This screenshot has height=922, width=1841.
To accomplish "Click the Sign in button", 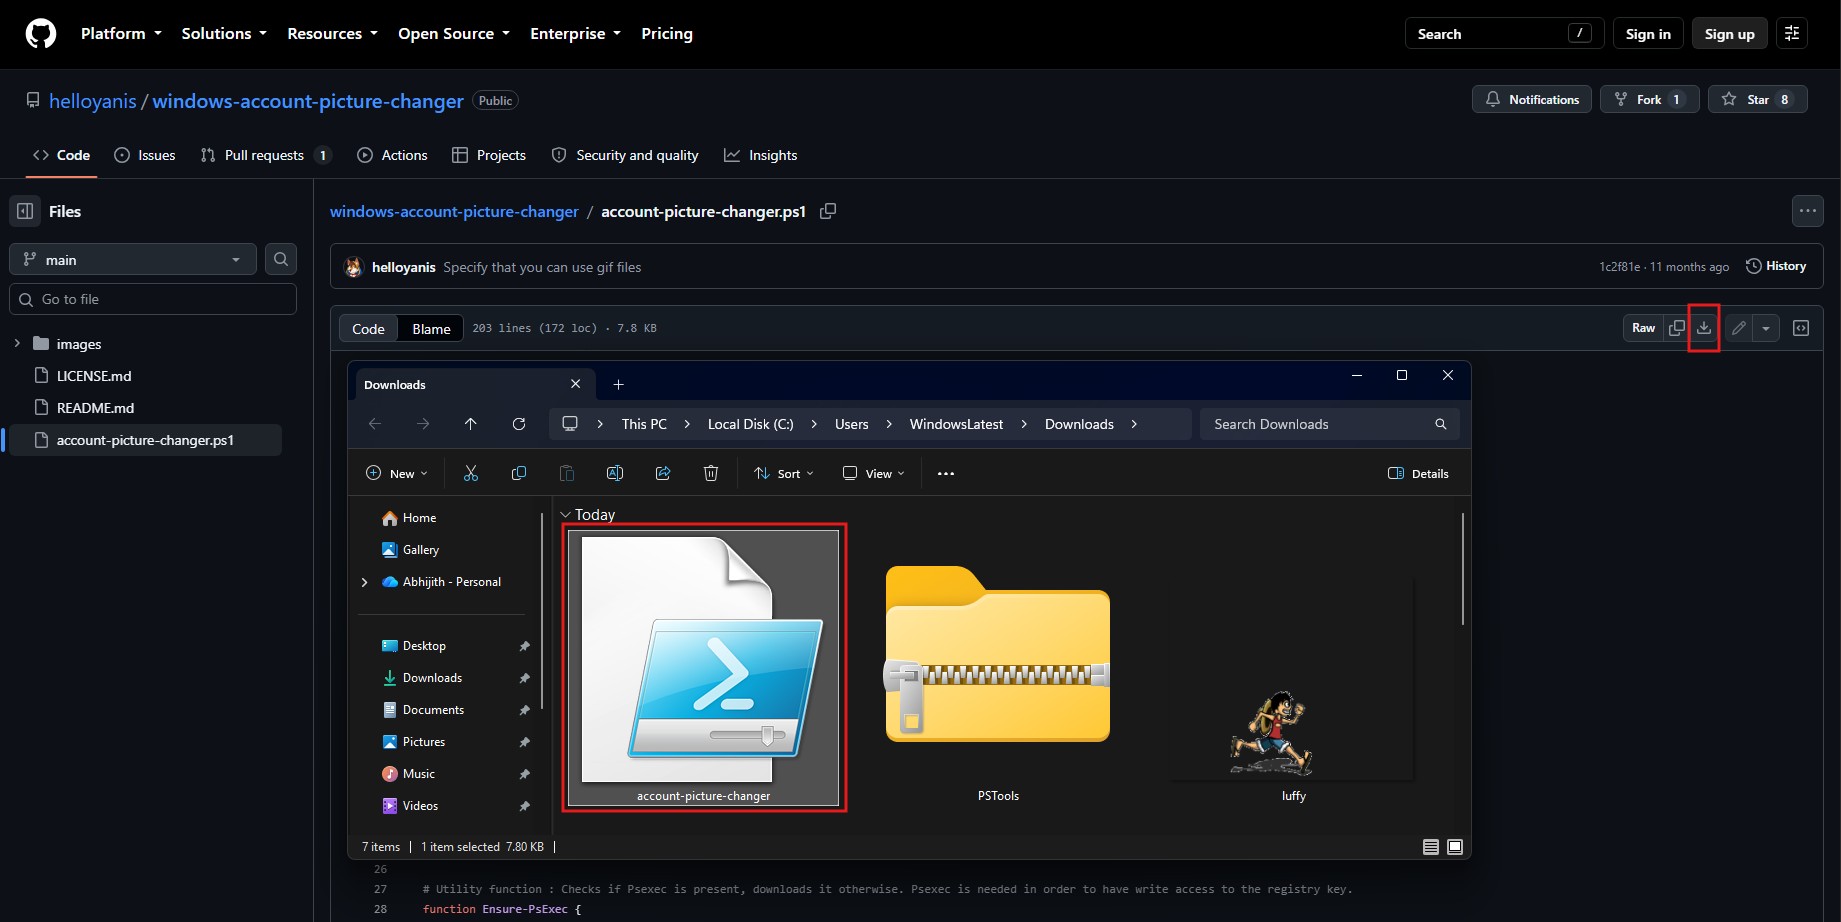I will click(x=1648, y=33).
